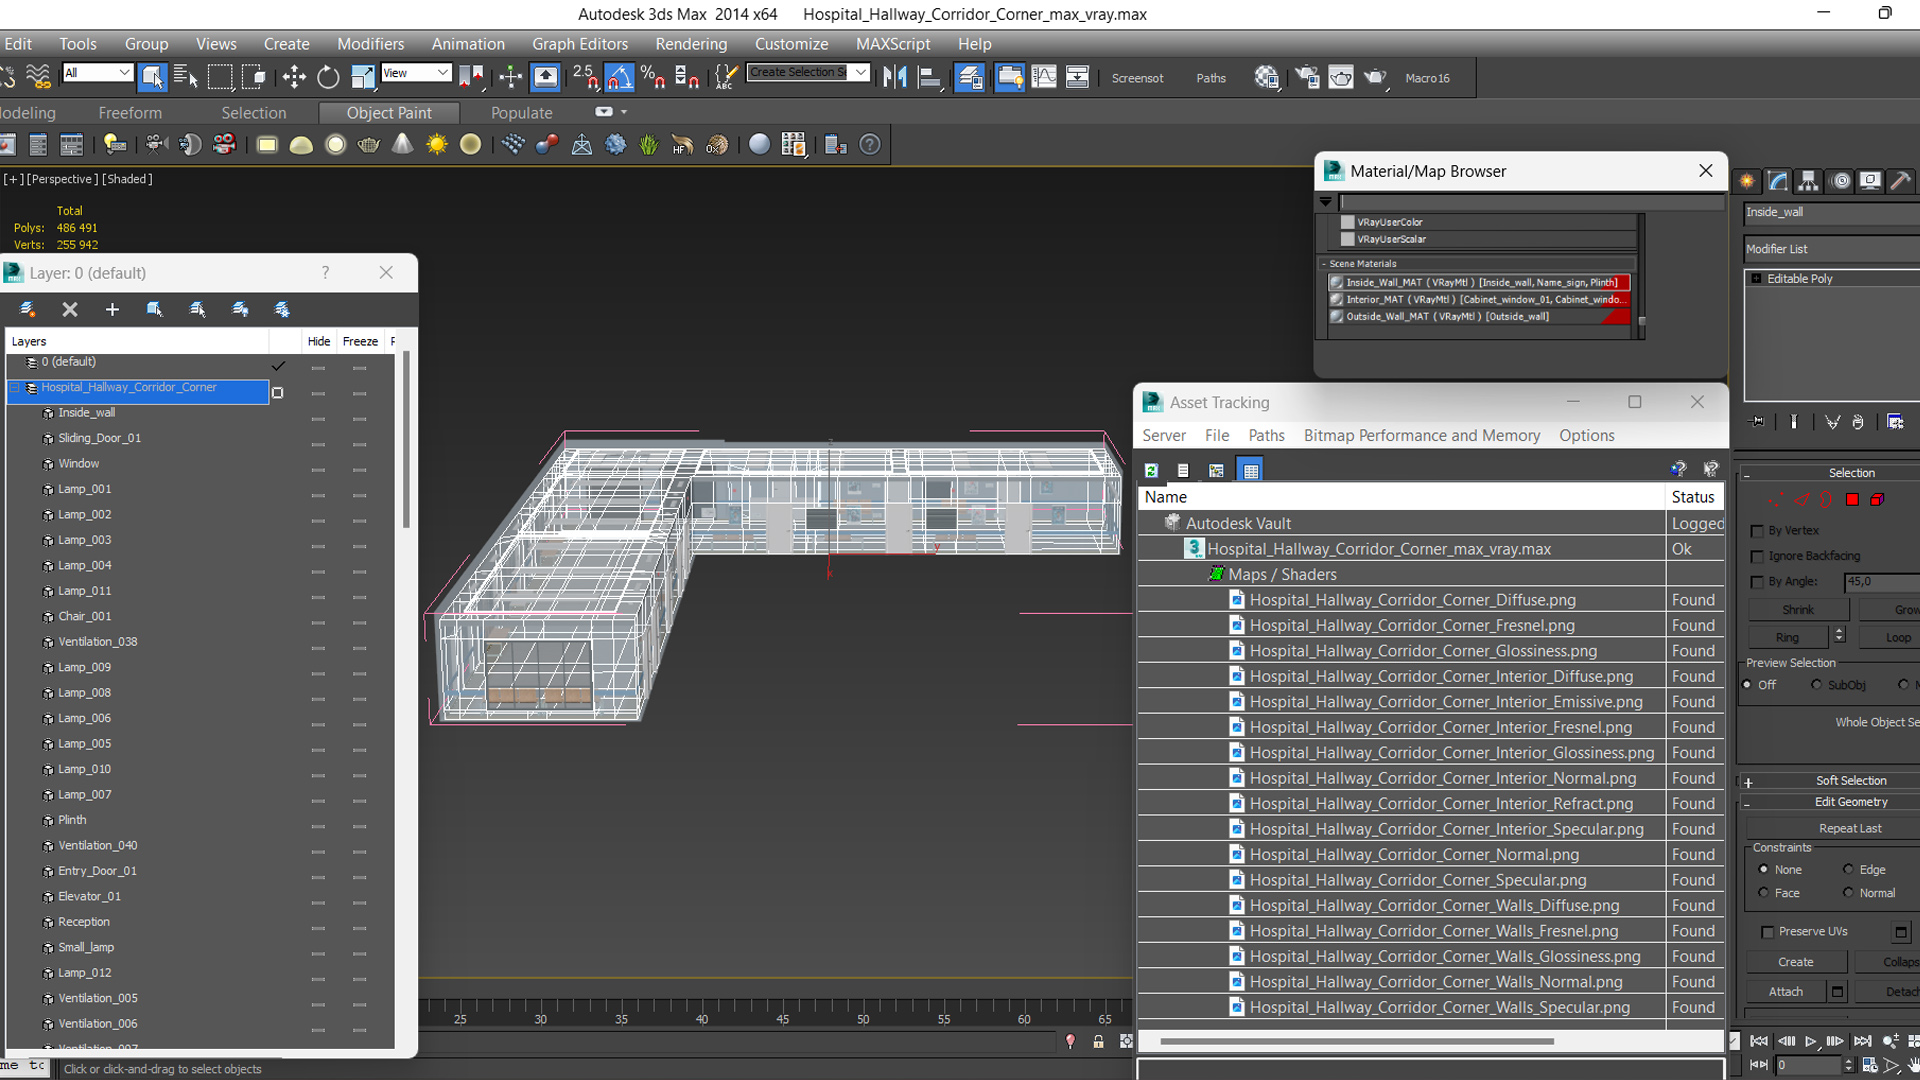Click the Select Object tool icon
Screen dimensions: 1920x1080
coord(153,78)
